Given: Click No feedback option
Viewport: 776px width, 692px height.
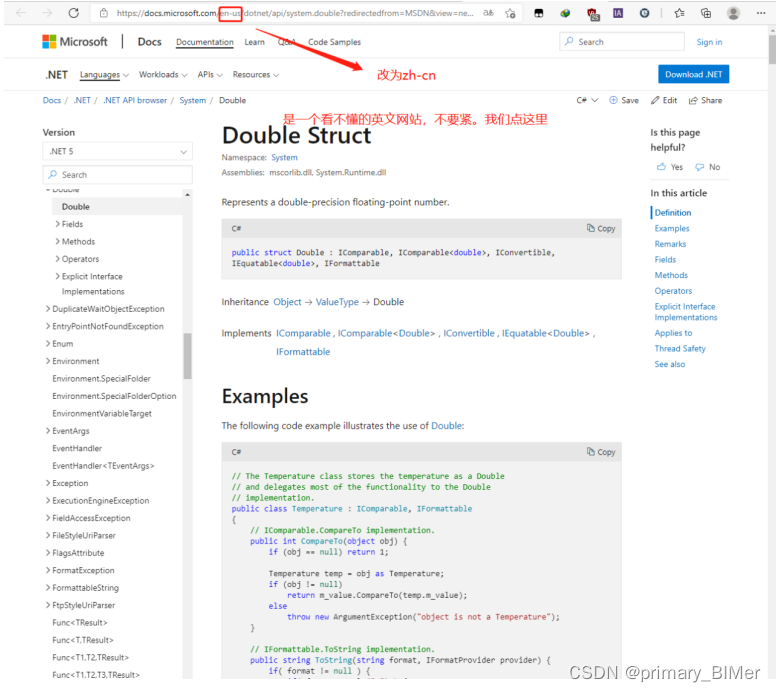Looking at the screenshot, I should tap(707, 167).
